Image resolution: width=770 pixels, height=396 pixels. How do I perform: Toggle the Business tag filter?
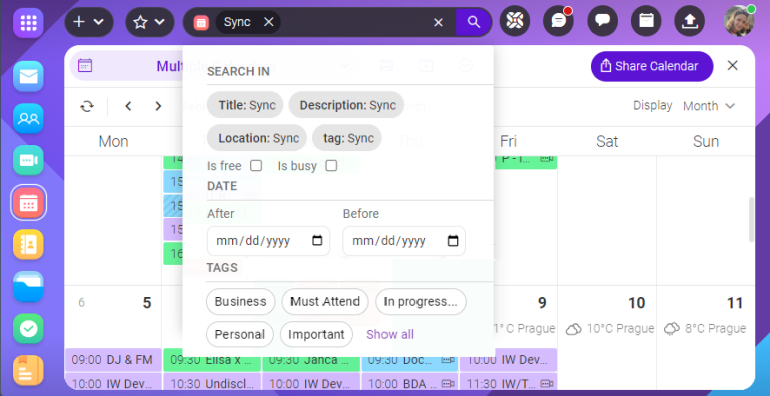click(241, 301)
